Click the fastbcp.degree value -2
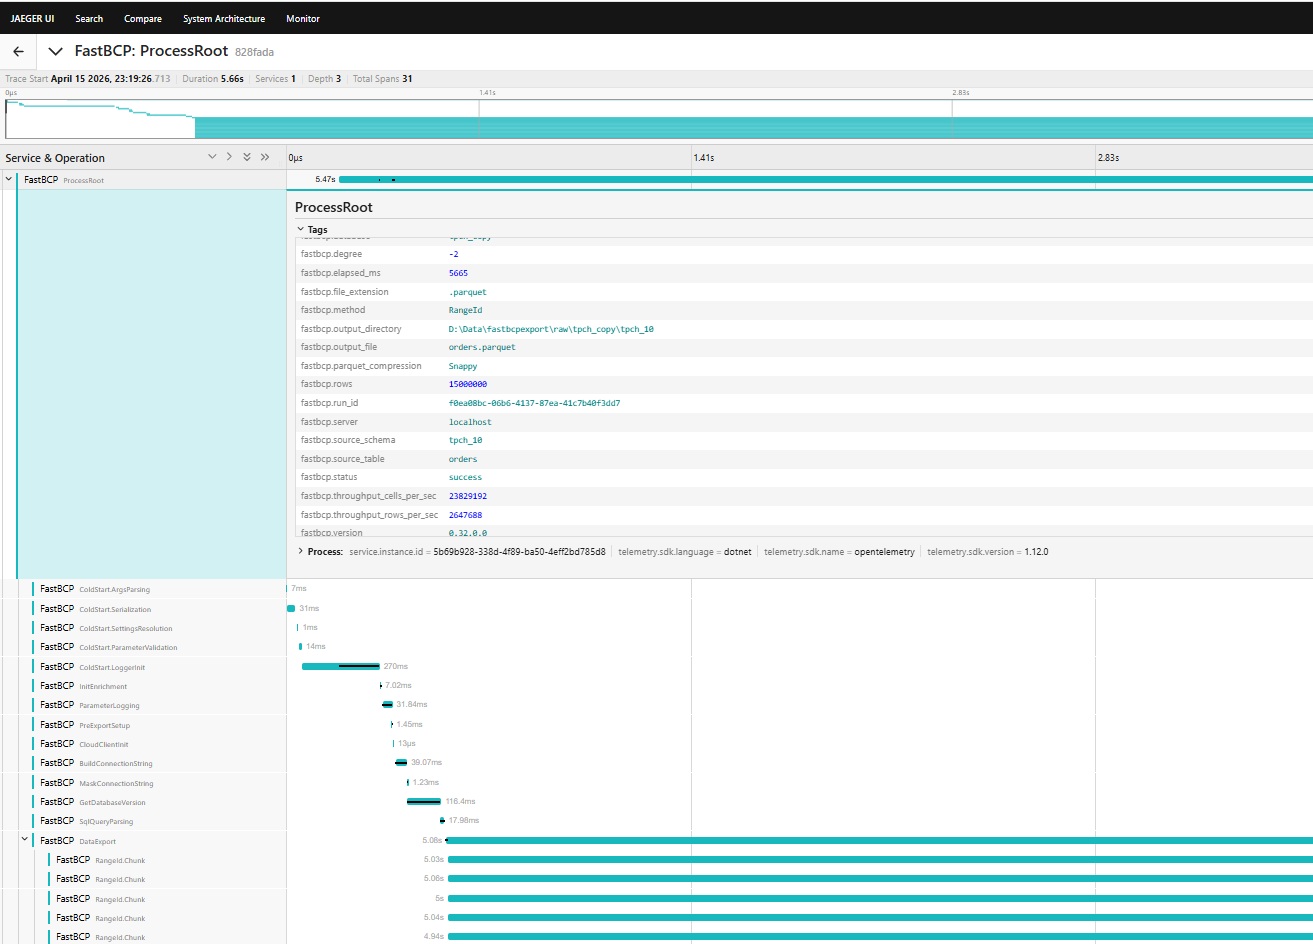Screen dimensions: 1313x944 coord(453,254)
